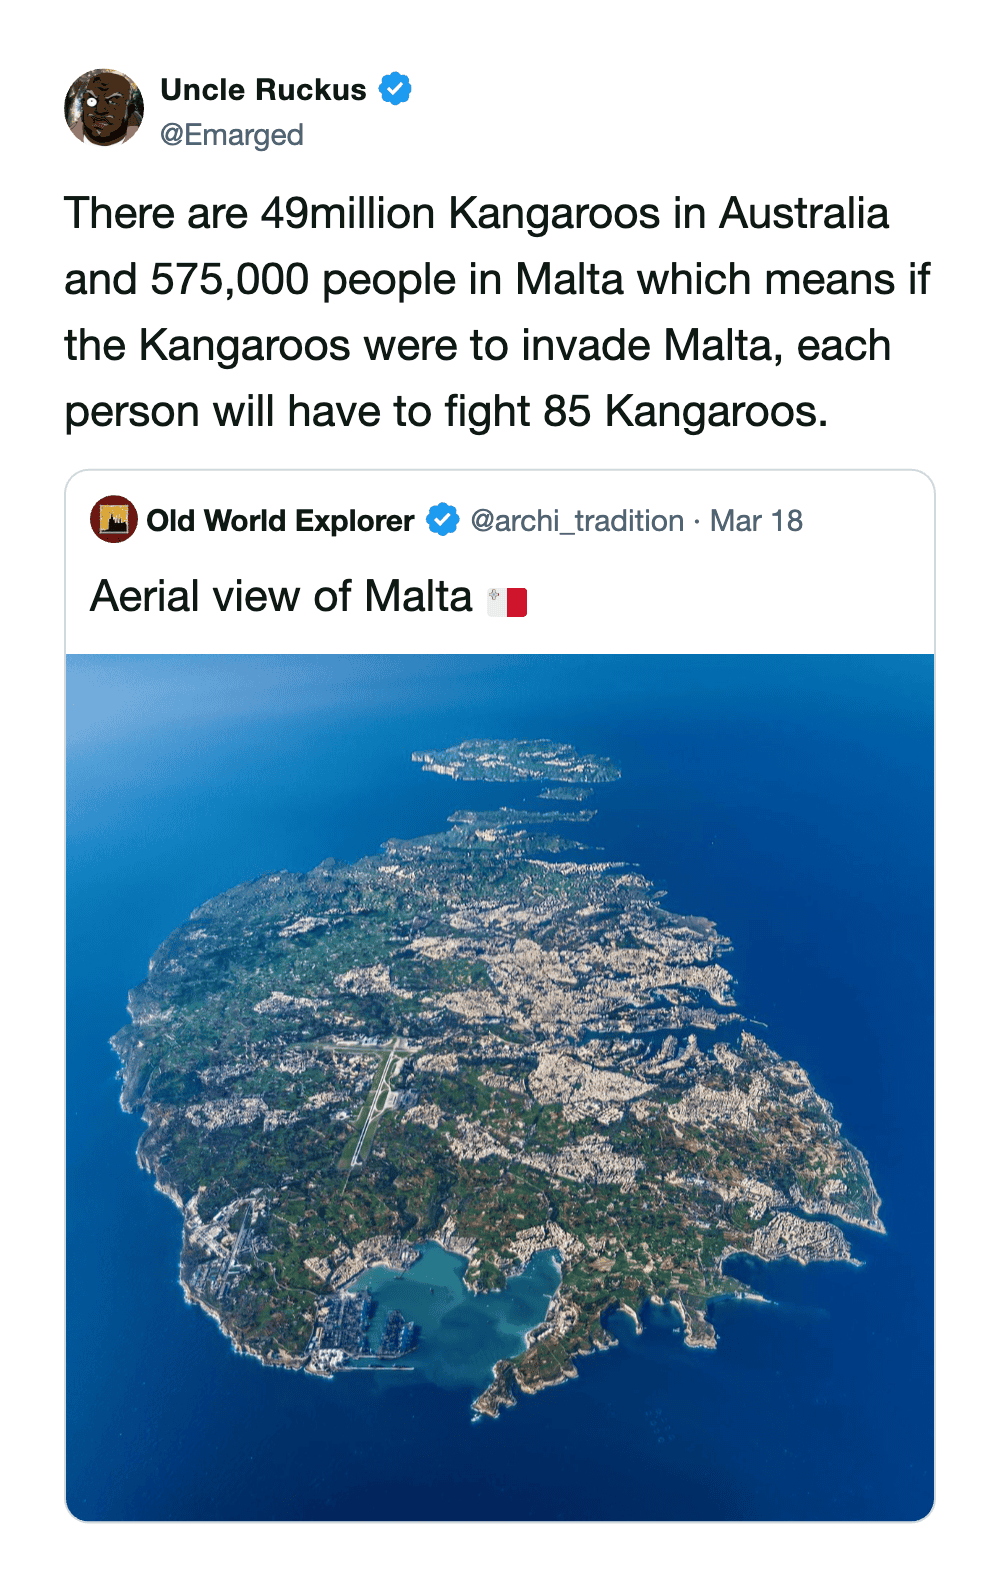Click the Mar 18 timestamp
1000x1588 pixels.
756,521
